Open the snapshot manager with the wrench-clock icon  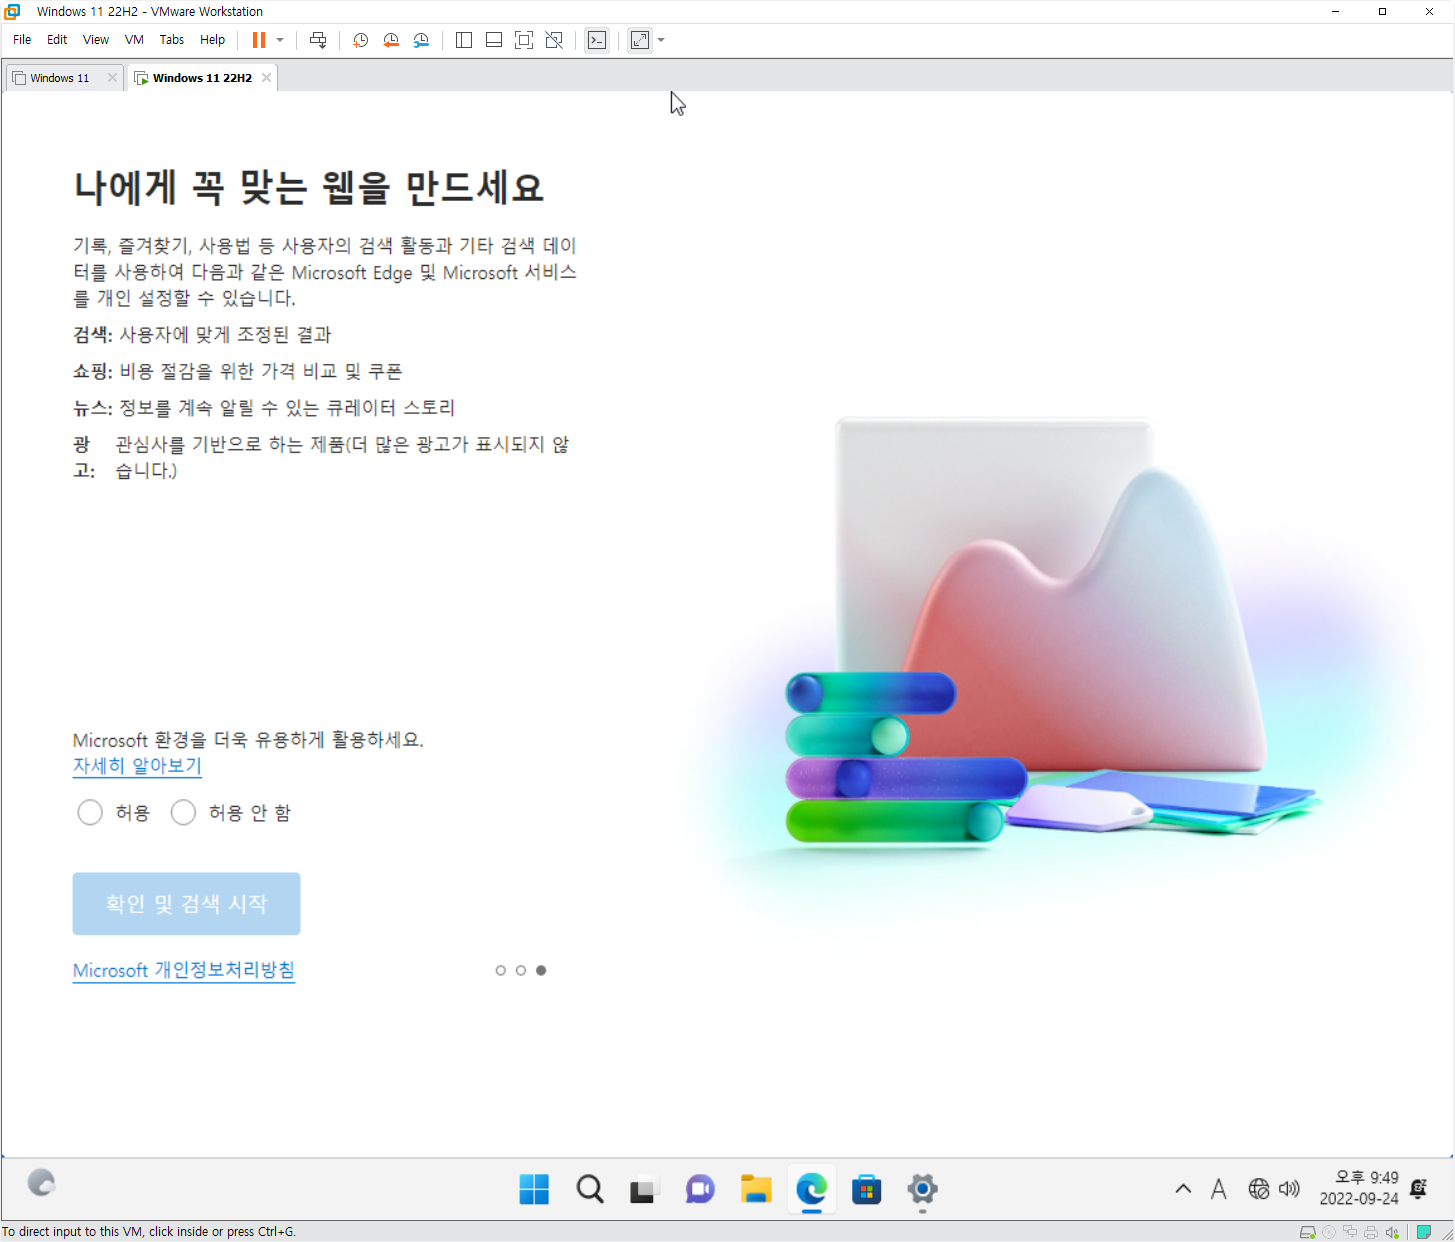(421, 40)
